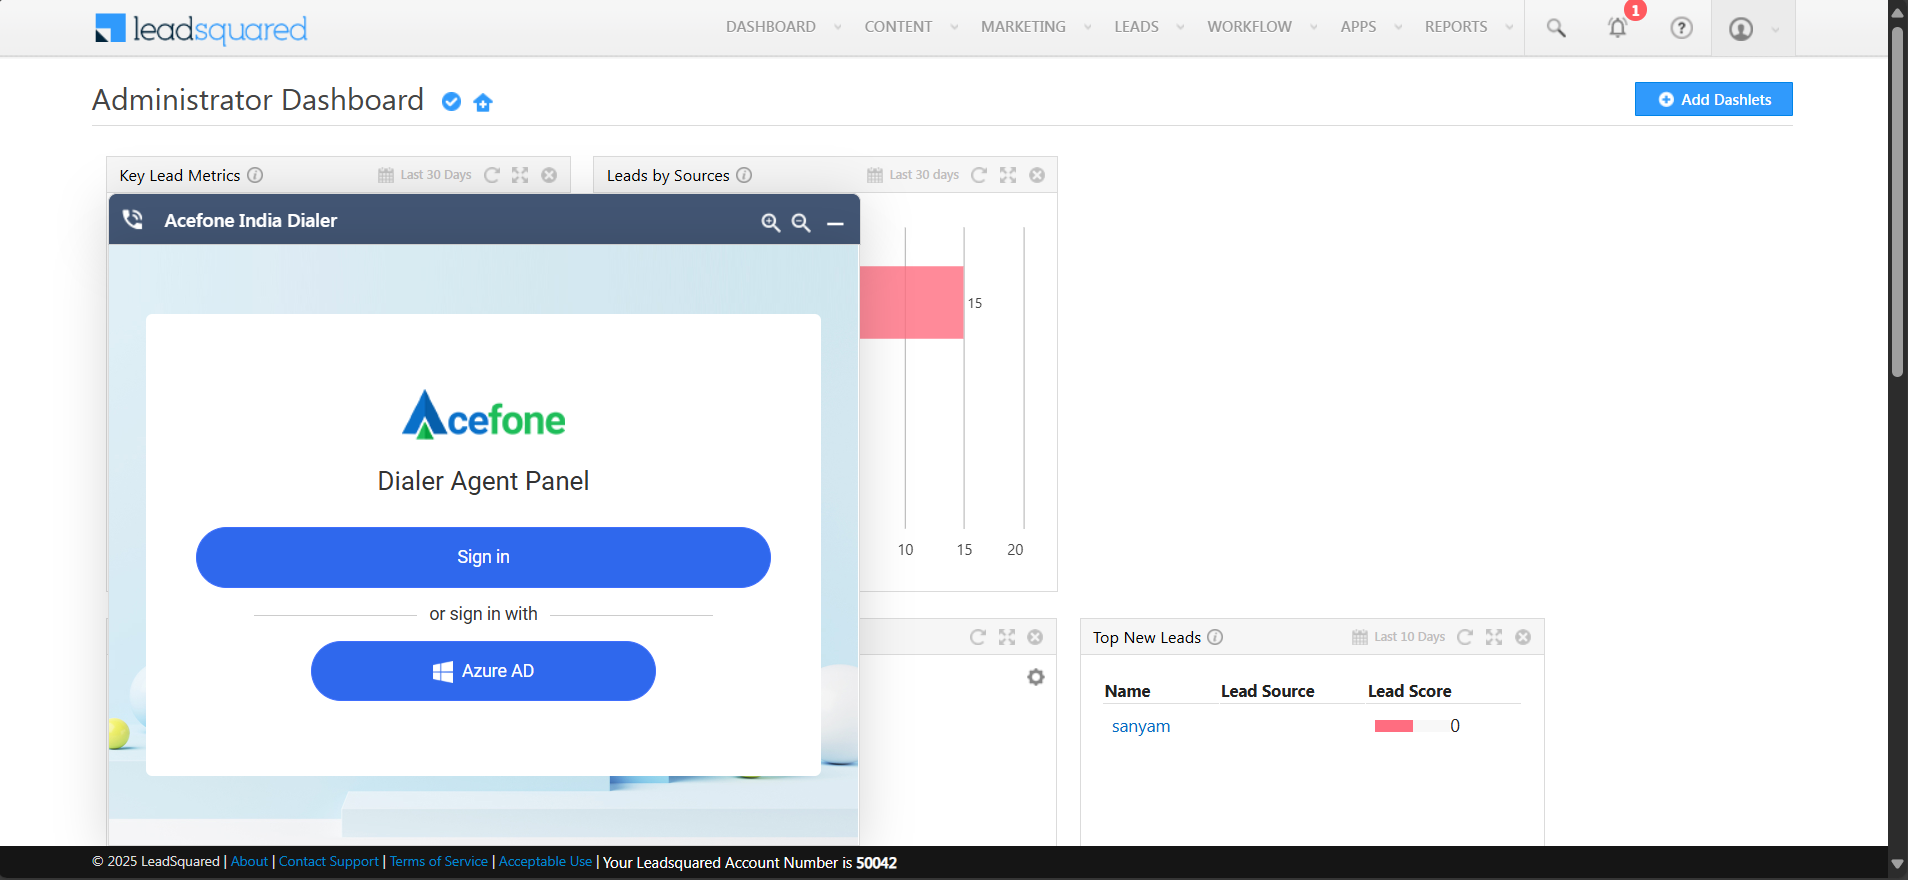The height and width of the screenshot is (880, 1908).
Task: Open the Contact Support footer link
Action: pos(329,862)
